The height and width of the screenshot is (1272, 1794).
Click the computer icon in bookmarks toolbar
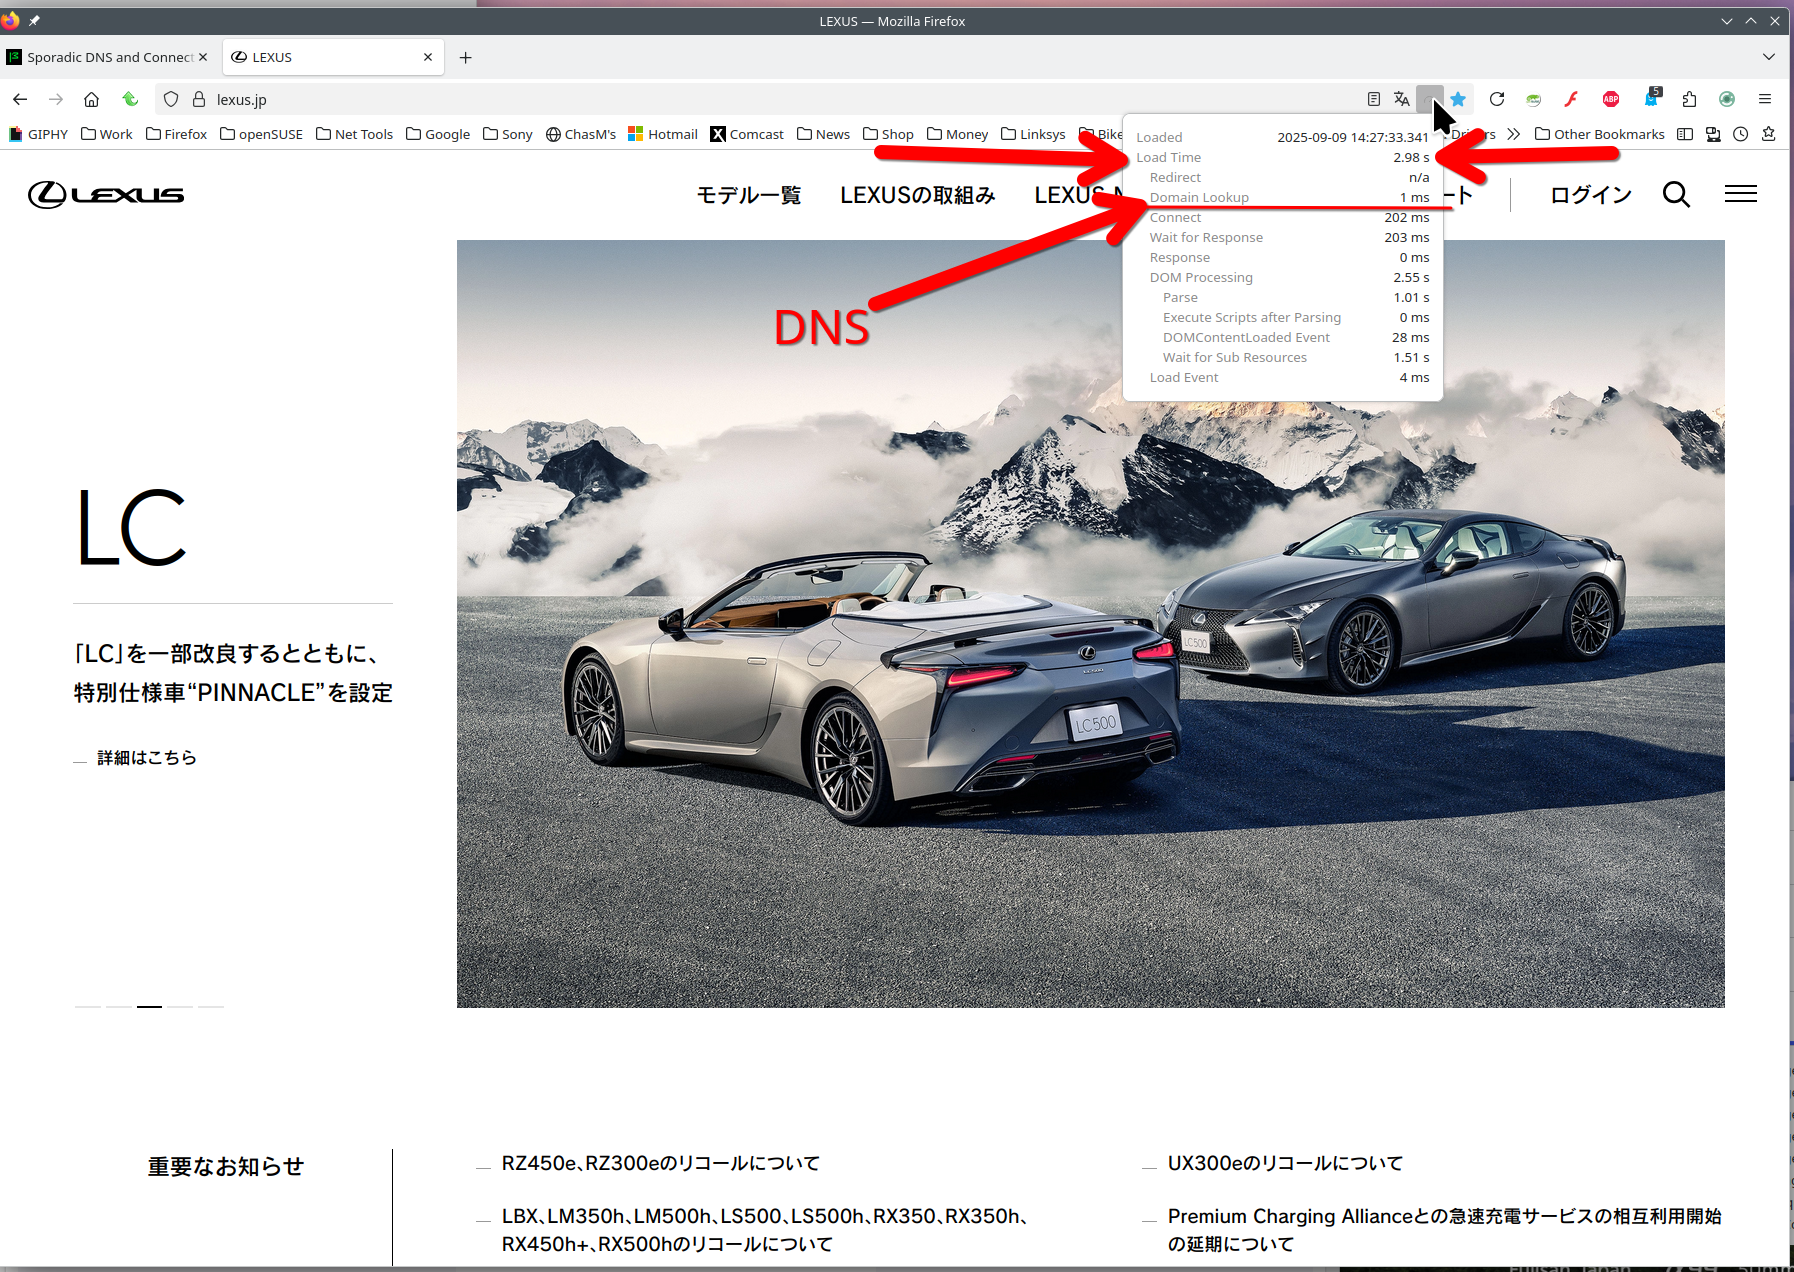1713,134
